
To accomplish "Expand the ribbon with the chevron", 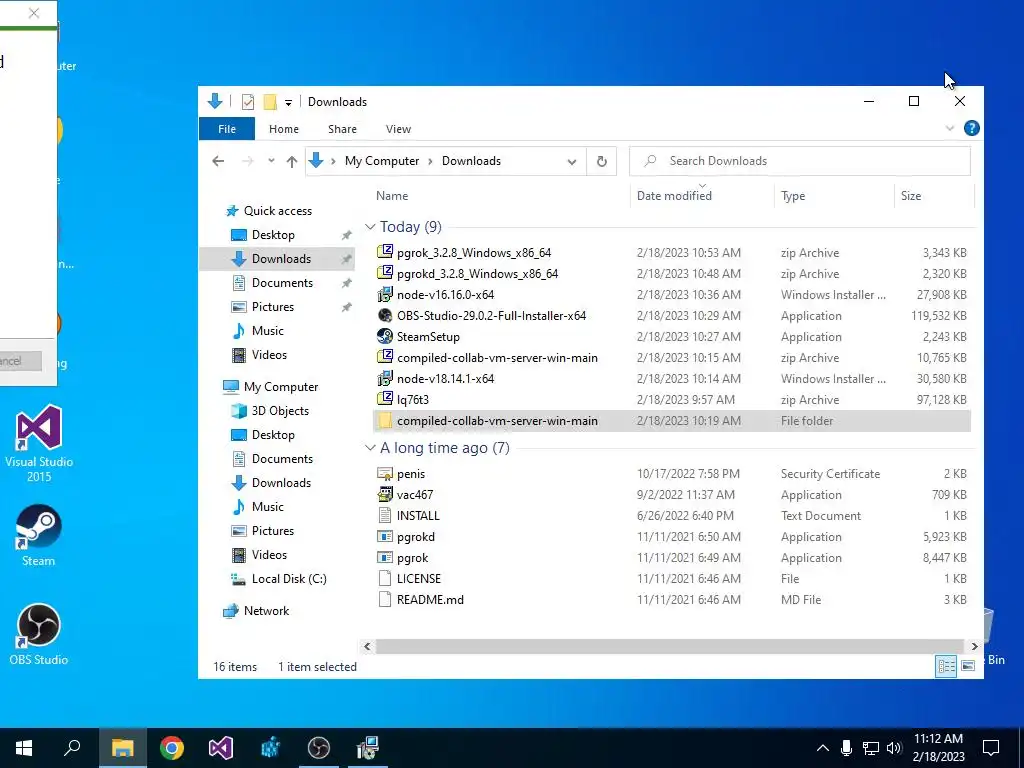I will [x=950, y=129].
